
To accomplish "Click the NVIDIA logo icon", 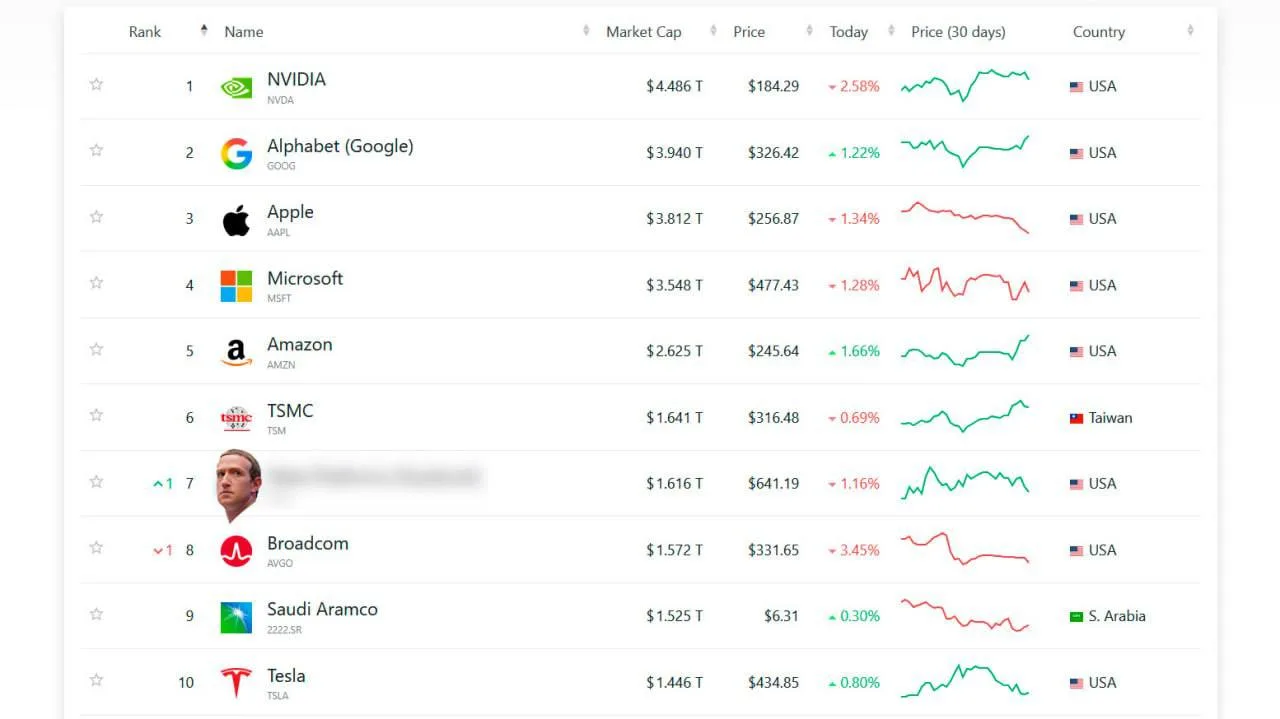I will coord(236,87).
